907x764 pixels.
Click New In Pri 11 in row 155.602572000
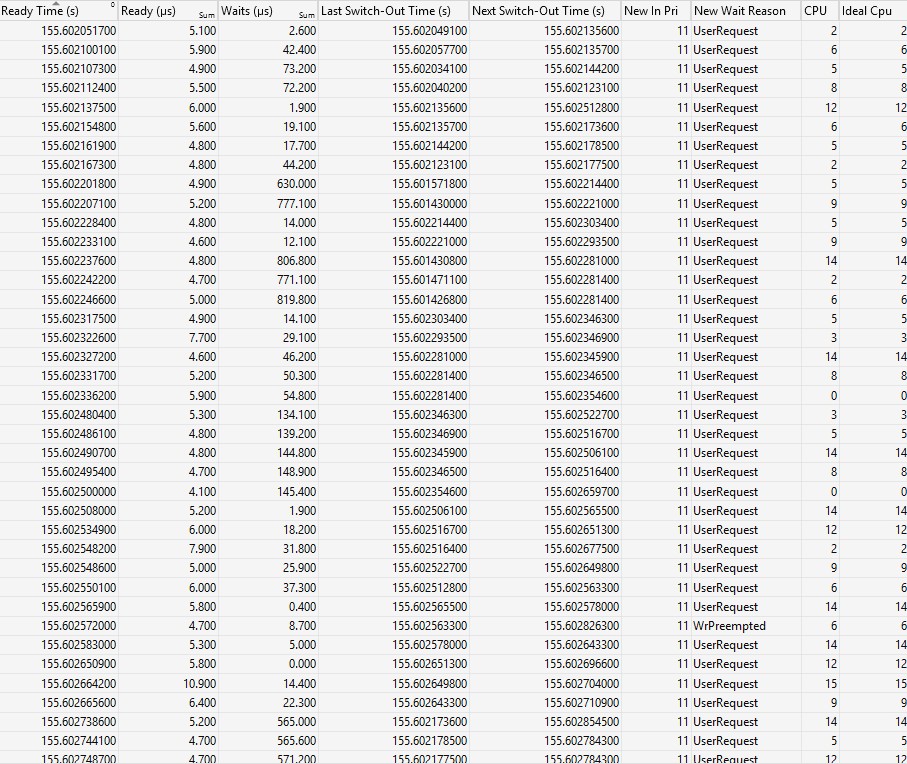point(683,626)
